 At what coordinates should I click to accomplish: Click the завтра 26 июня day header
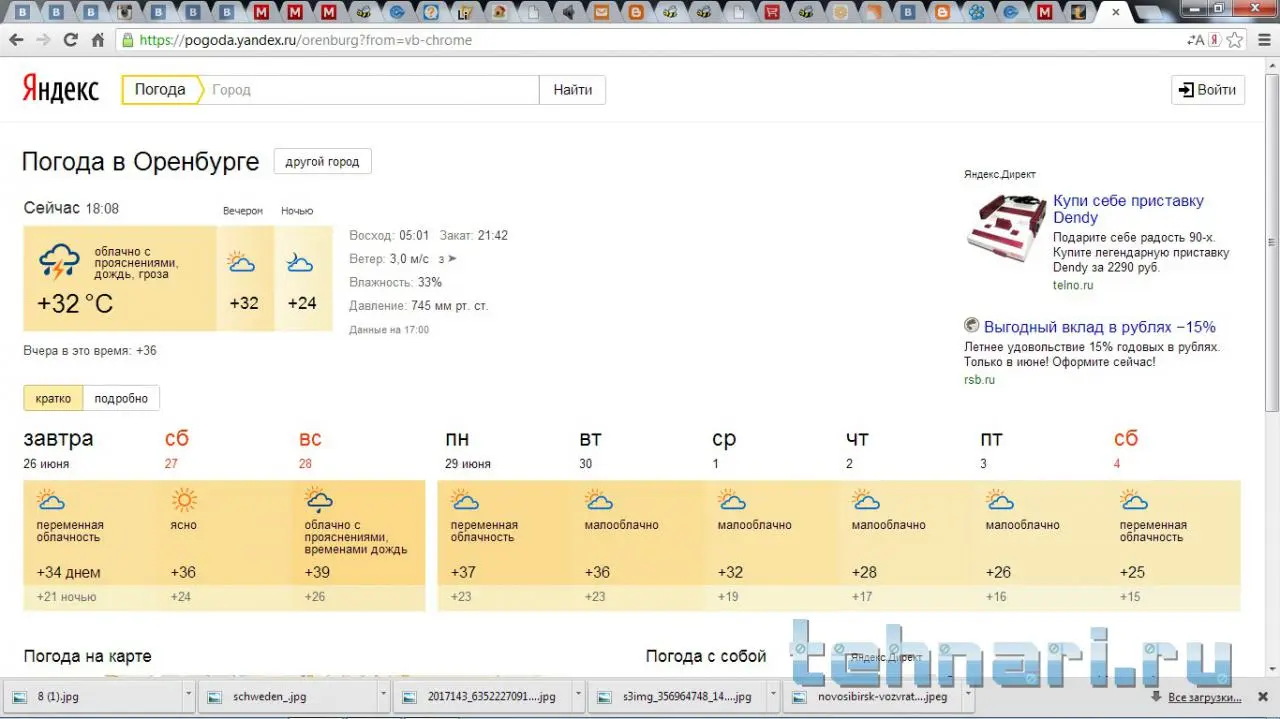coord(59,449)
